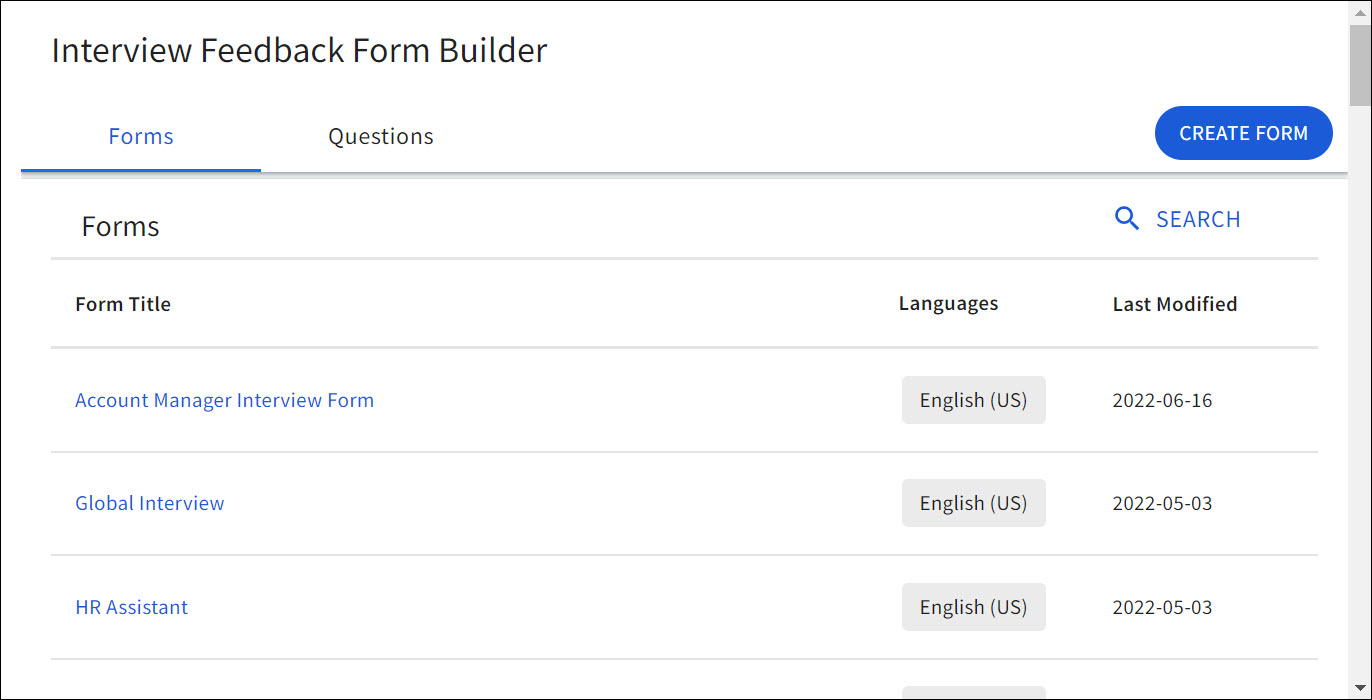Viewport: 1372px width, 700px height.
Task: Select the Forms tab
Action: coord(140,136)
